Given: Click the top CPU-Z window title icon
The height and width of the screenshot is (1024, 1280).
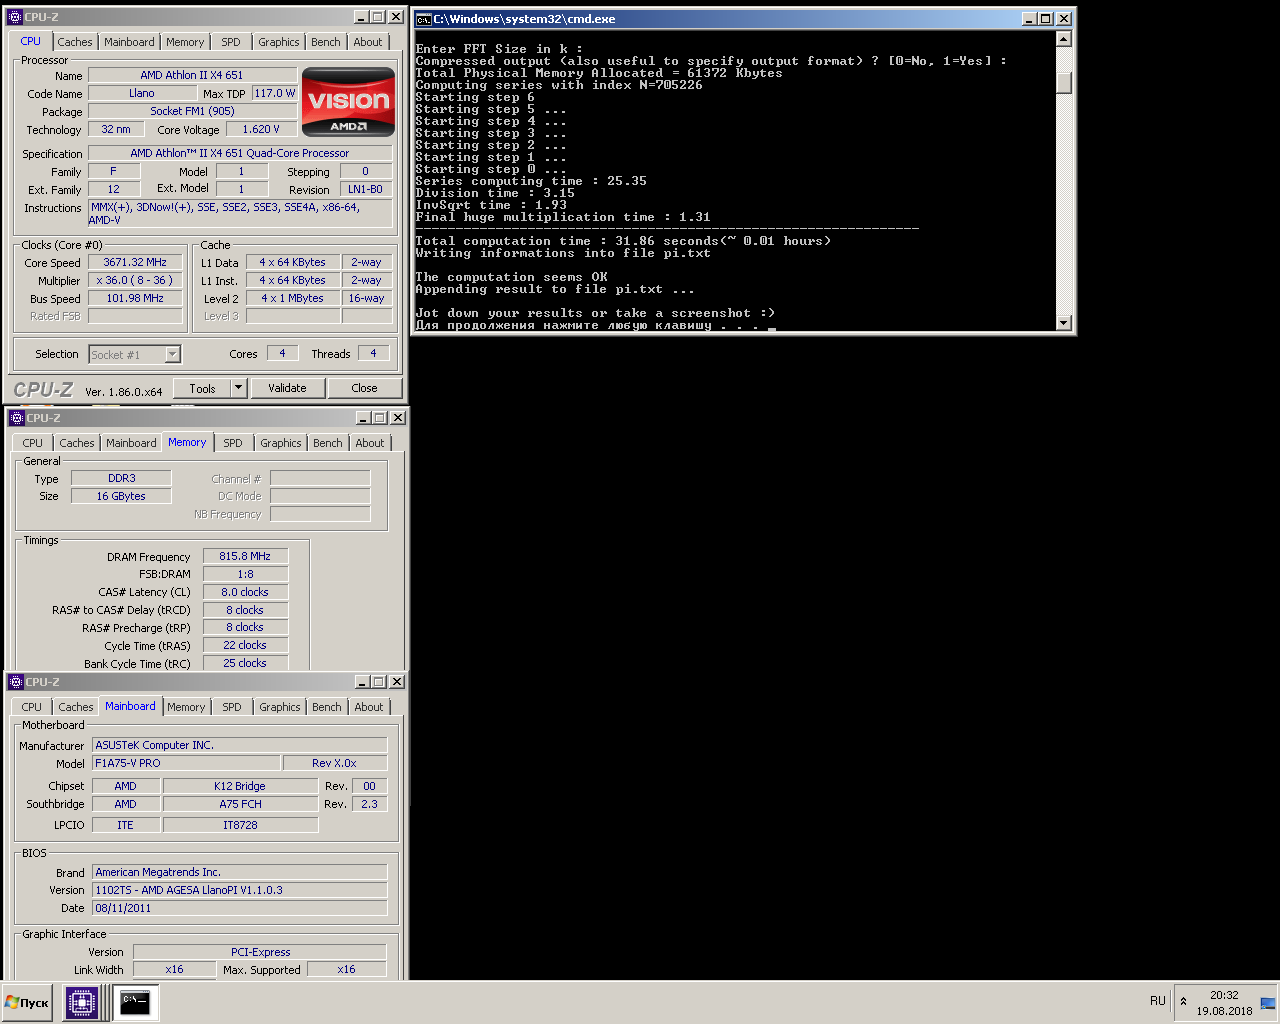Looking at the screenshot, I should pyautogui.click(x=15, y=17).
